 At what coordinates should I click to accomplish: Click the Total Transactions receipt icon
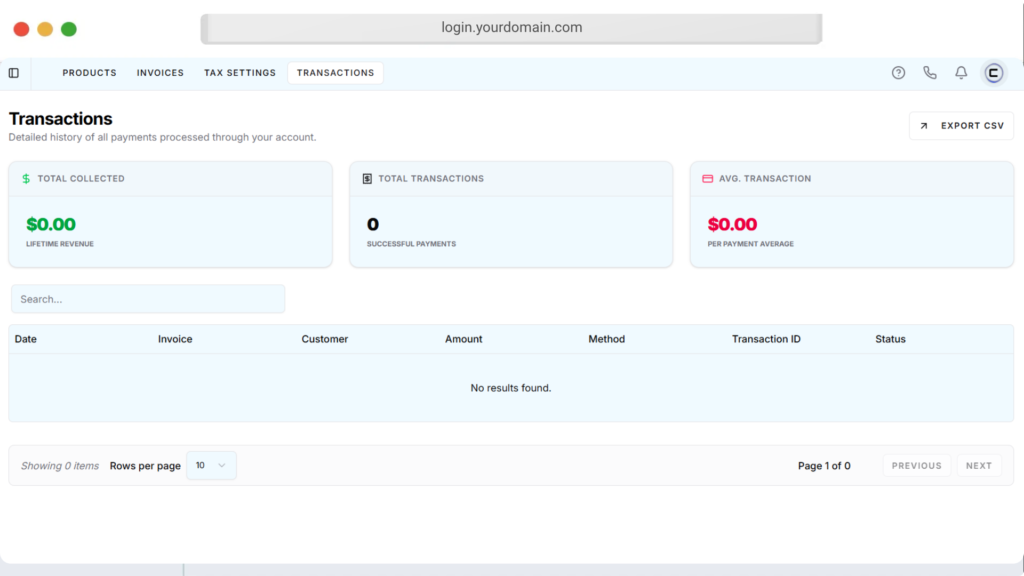point(367,179)
